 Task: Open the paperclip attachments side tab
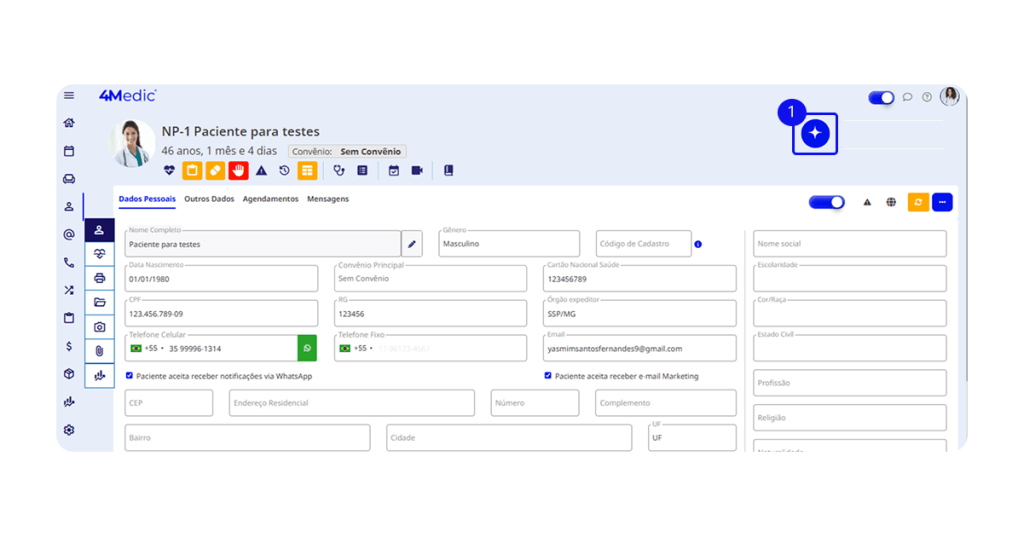pos(99,351)
